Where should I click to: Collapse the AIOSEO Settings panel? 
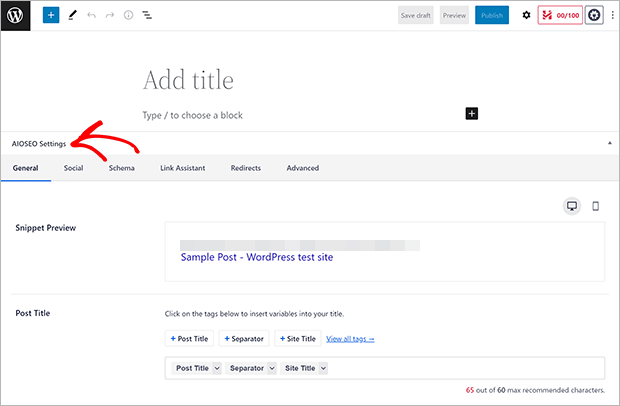609,143
